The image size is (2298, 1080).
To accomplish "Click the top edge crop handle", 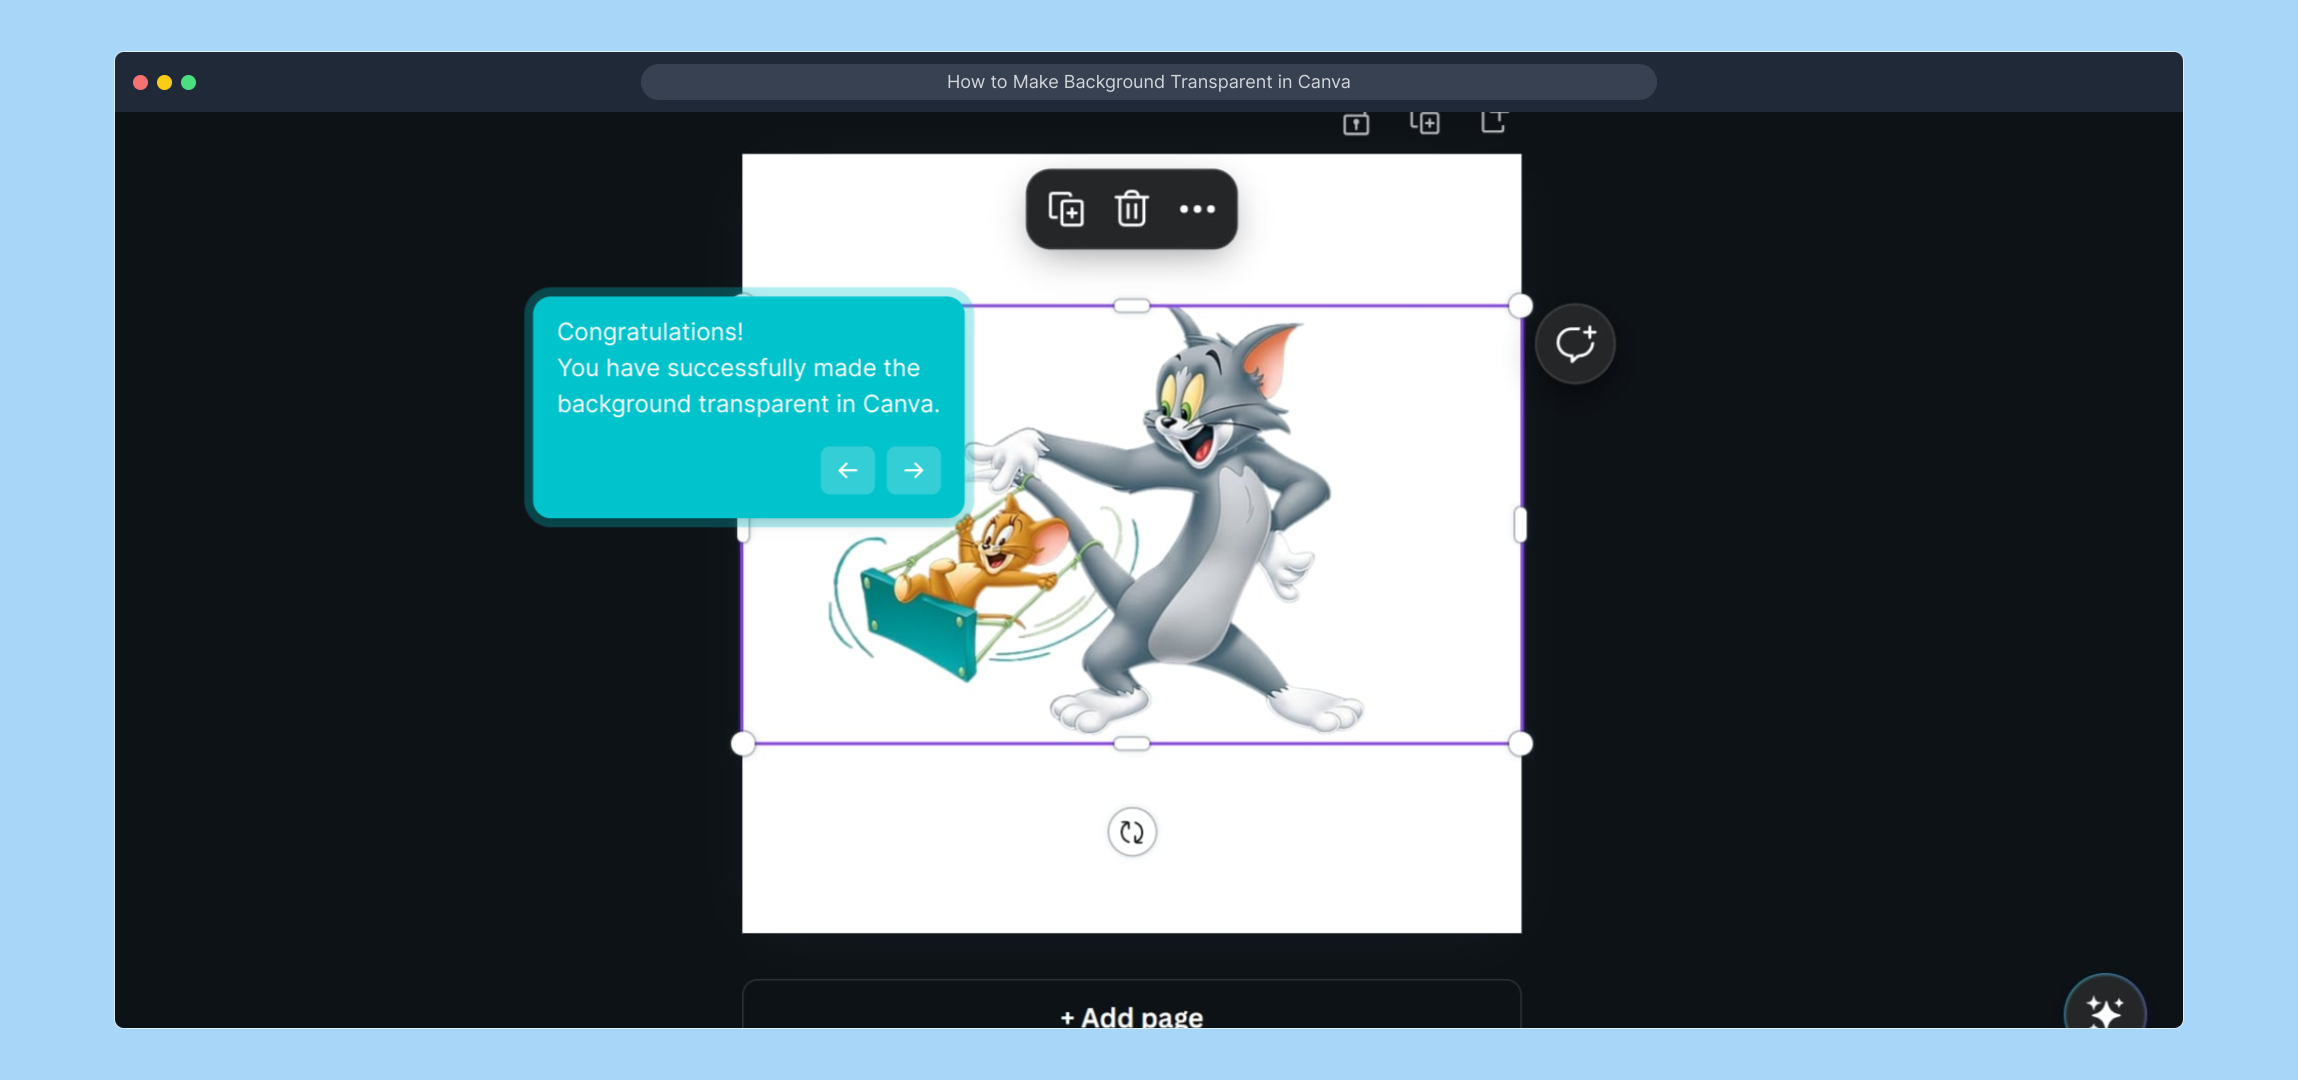I will click(1131, 306).
